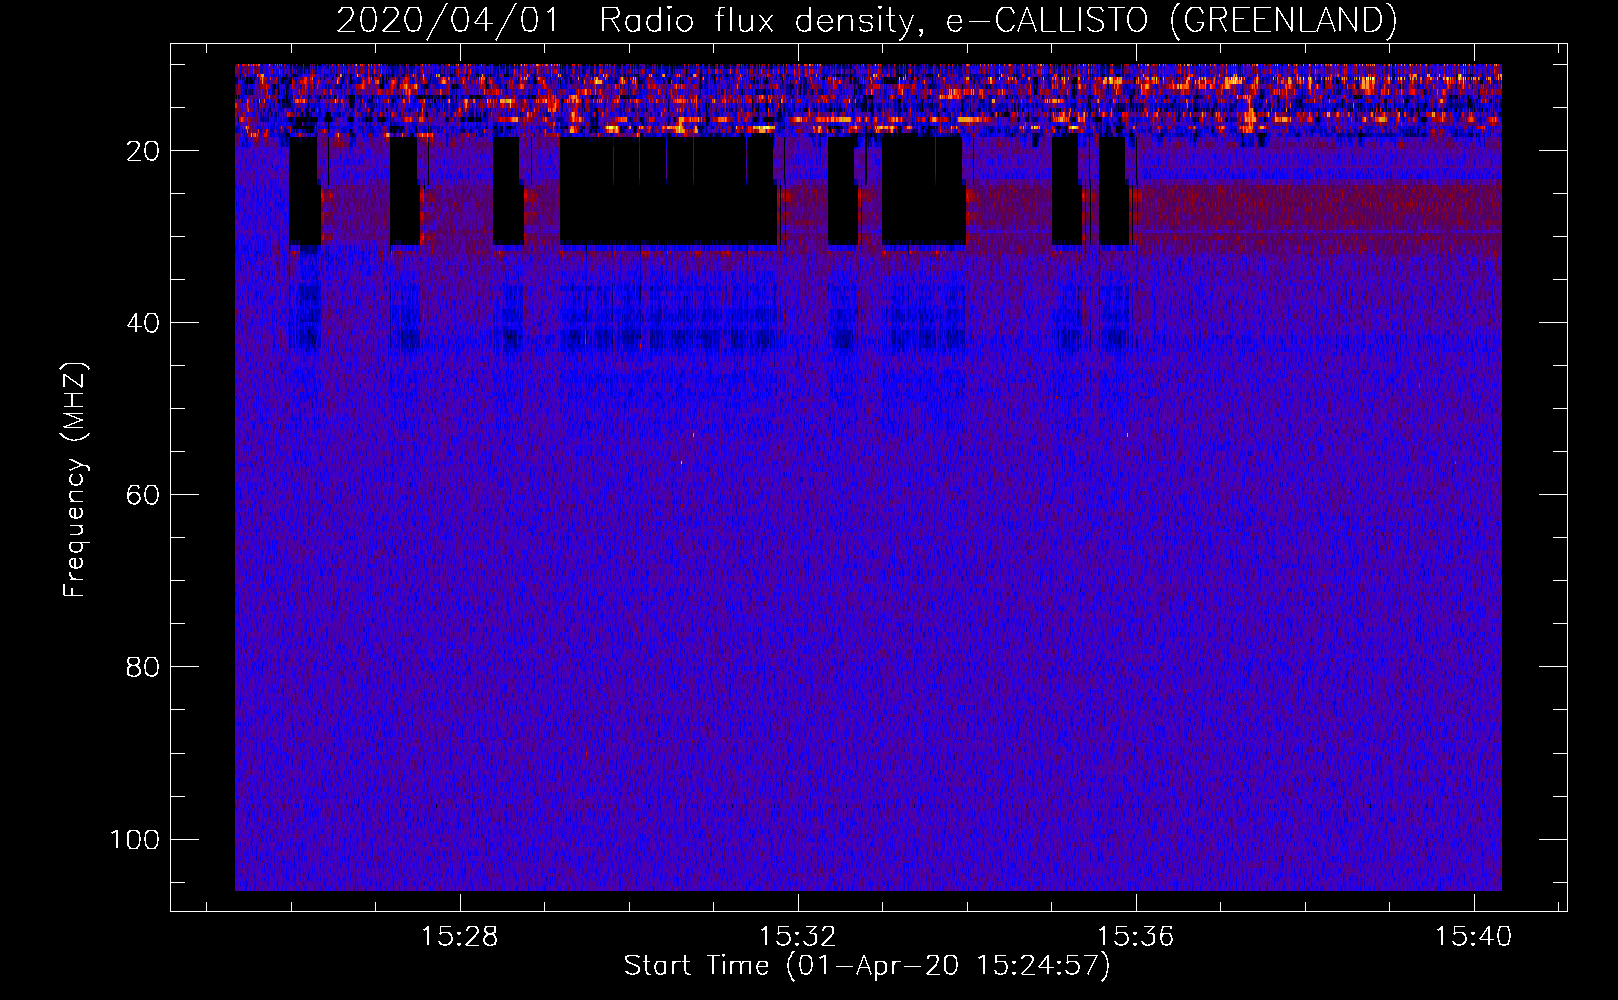Click the 'Frequency (MHZ)' axis label
1618x1000 pixels.
pyautogui.click(x=75, y=480)
